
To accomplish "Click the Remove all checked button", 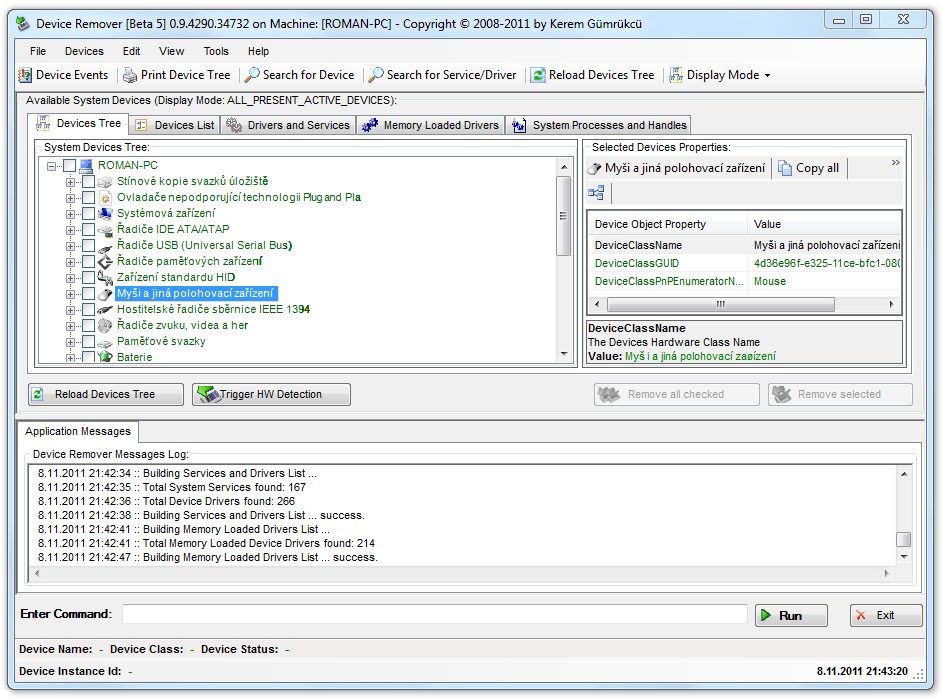I will click(677, 395).
